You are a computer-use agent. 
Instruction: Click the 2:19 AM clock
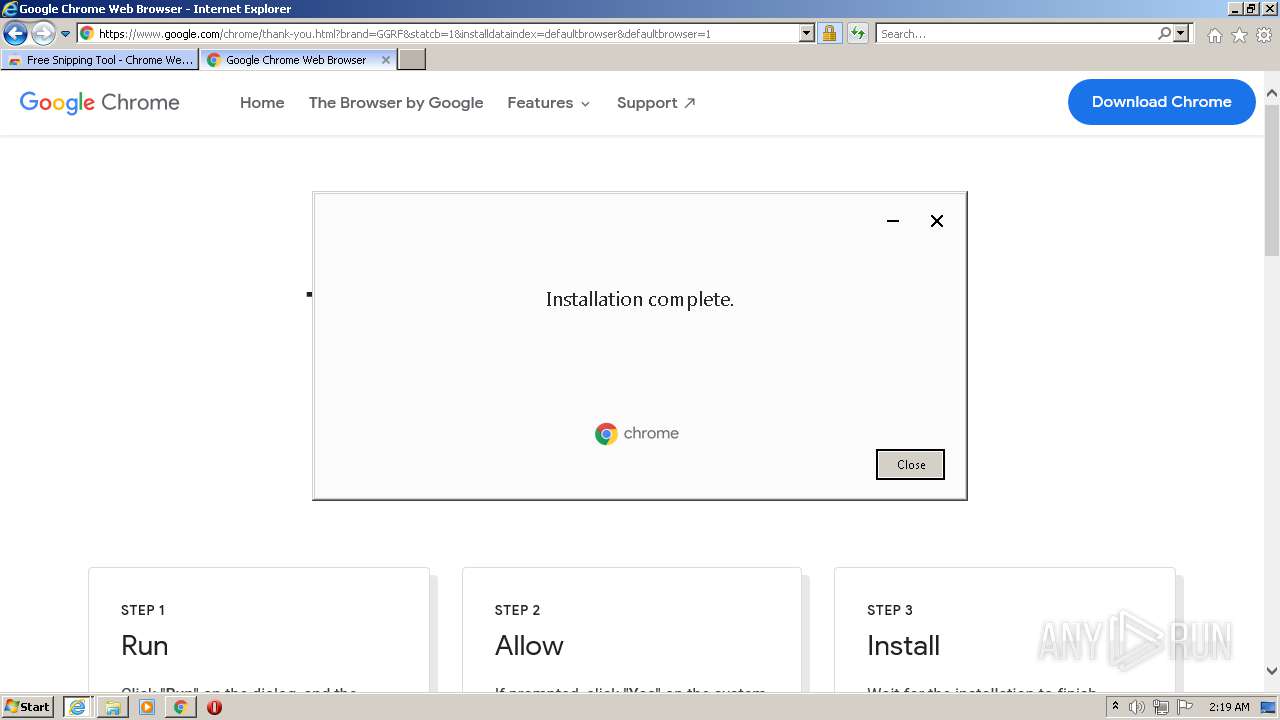(1229, 707)
